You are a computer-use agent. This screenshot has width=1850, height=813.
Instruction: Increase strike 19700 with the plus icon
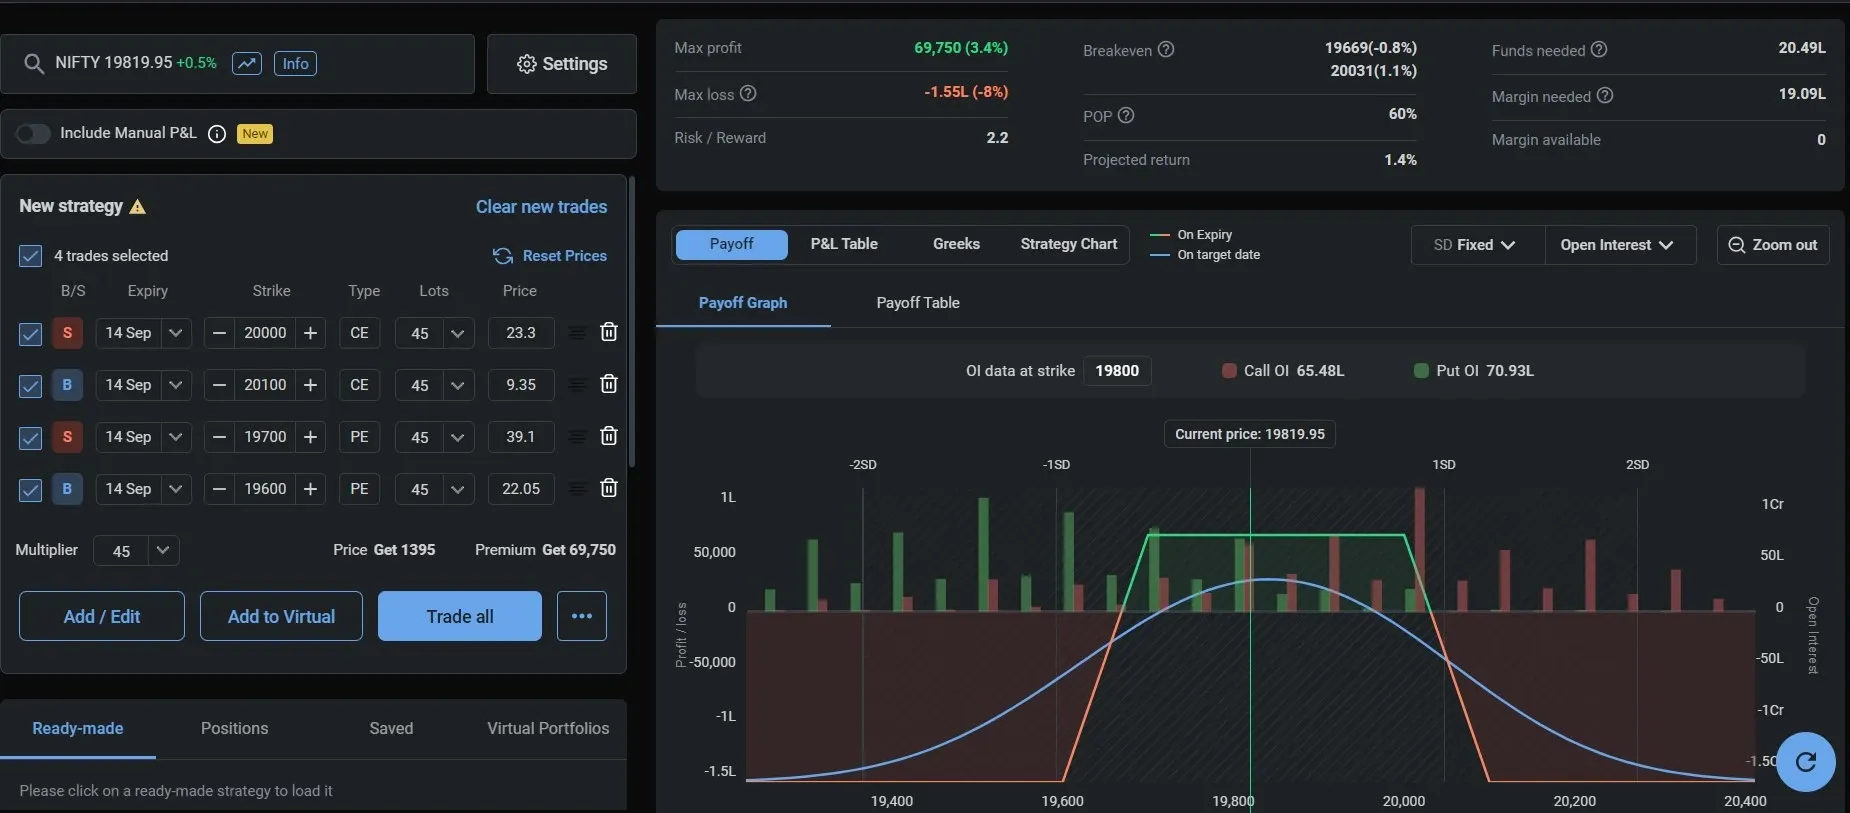[x=310, y=437]
